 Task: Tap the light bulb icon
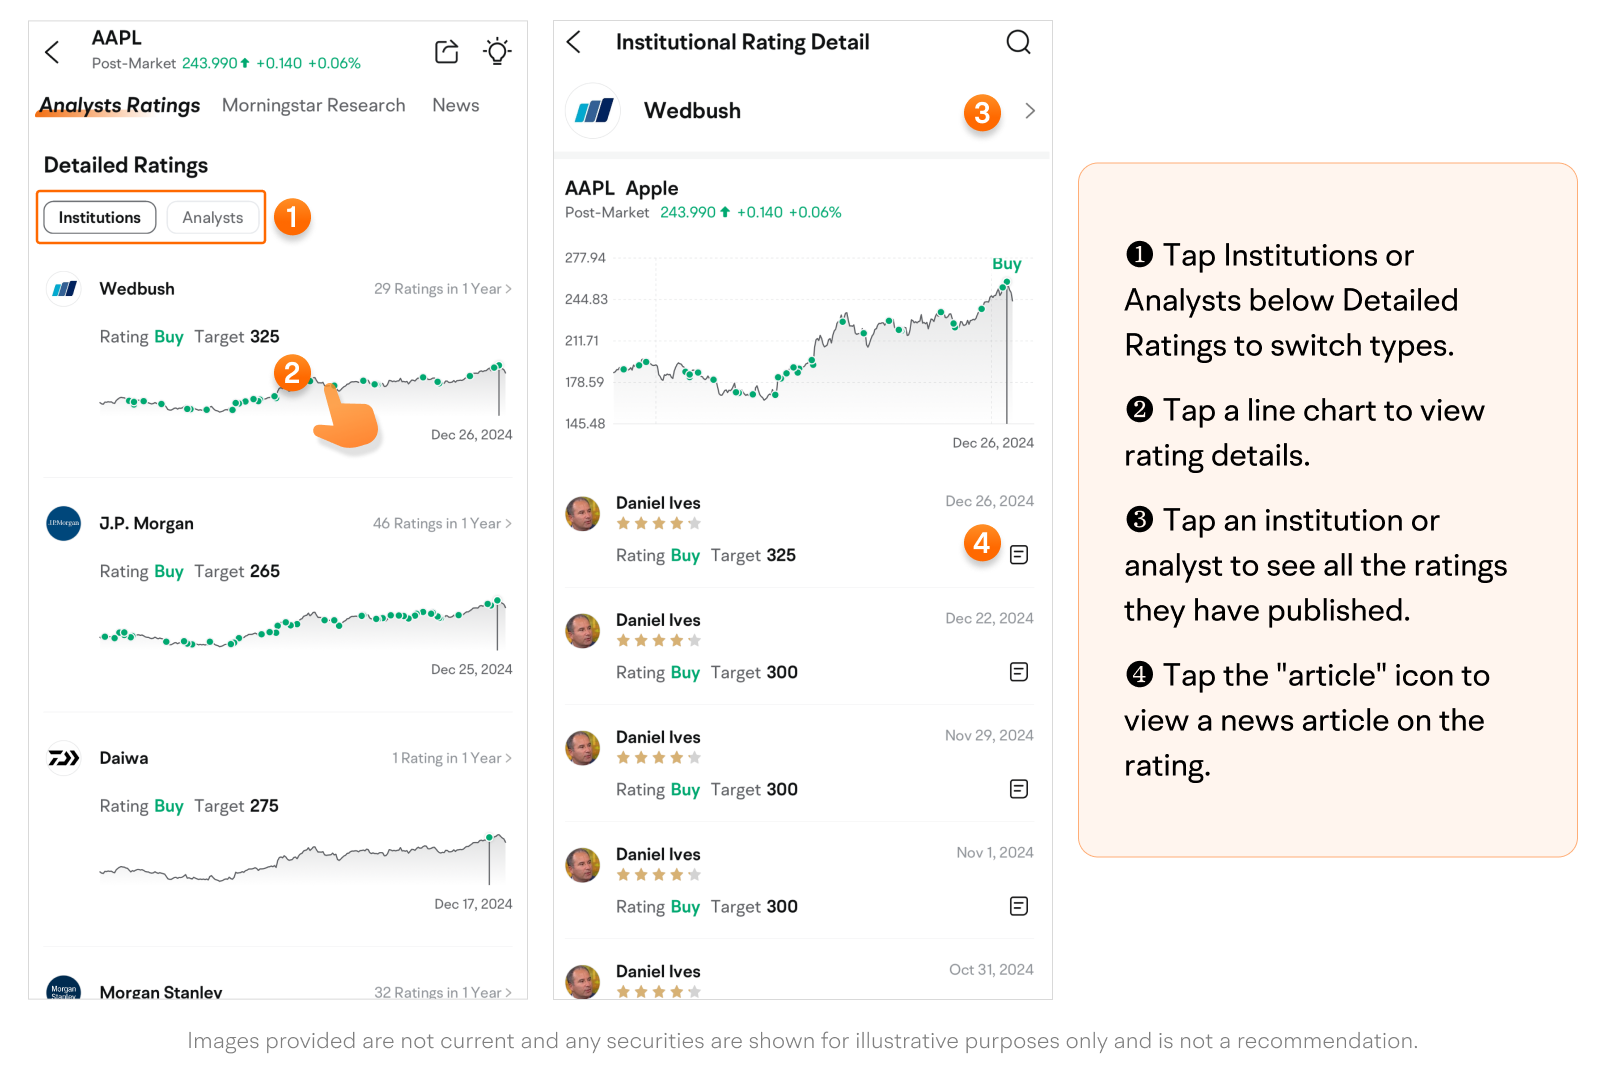coord(497,52)
